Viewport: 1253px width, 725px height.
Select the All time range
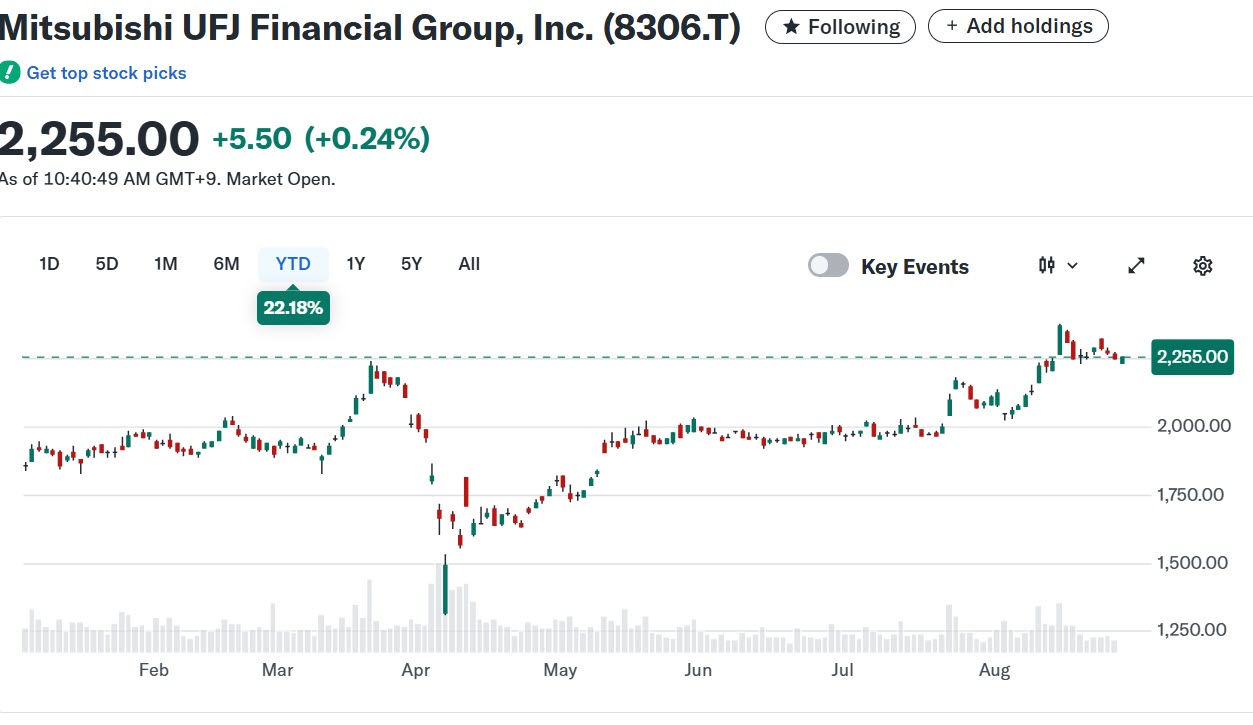pyautogui.click(x=469, y=264)
